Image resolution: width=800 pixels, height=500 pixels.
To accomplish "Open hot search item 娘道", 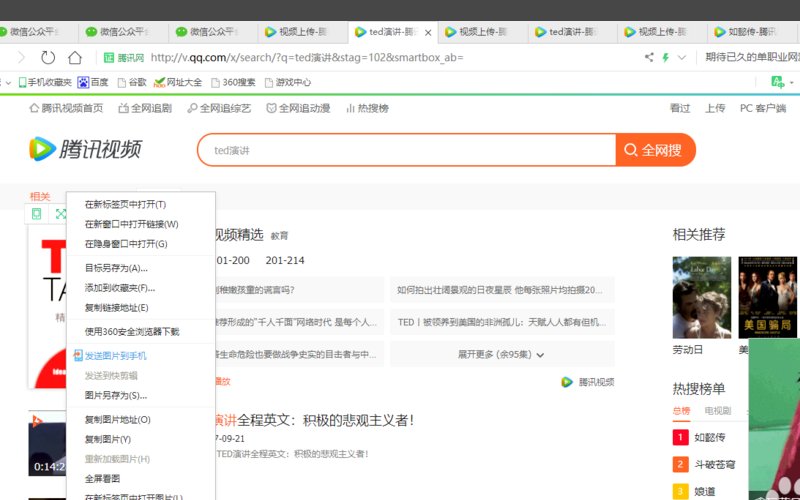I will pos(705,492).
